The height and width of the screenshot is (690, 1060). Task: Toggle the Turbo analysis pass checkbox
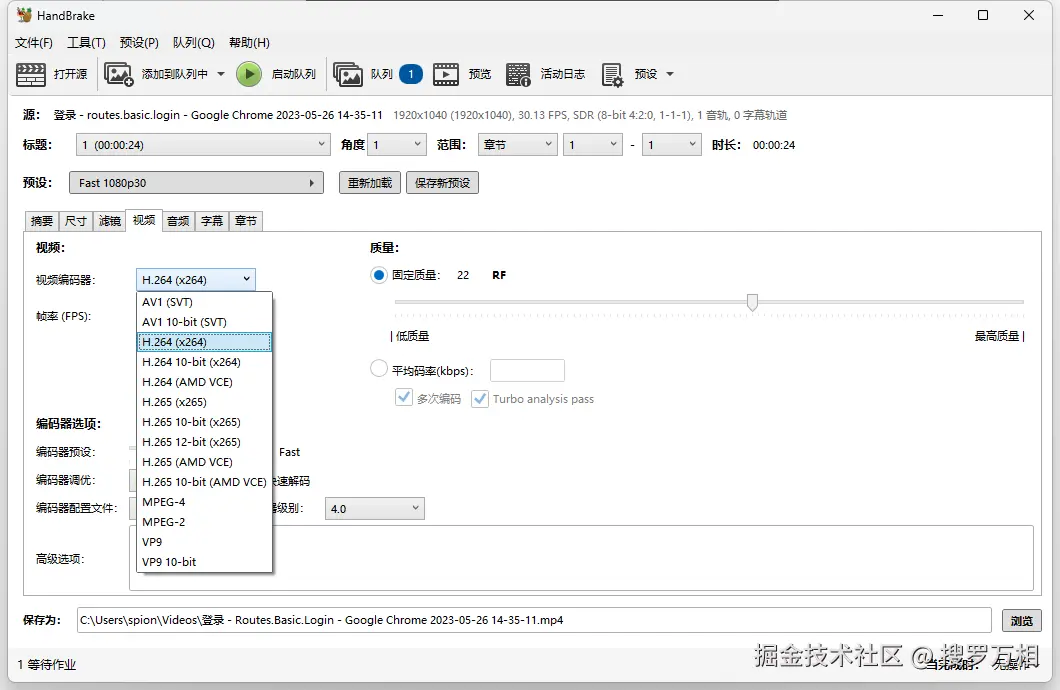480,399
